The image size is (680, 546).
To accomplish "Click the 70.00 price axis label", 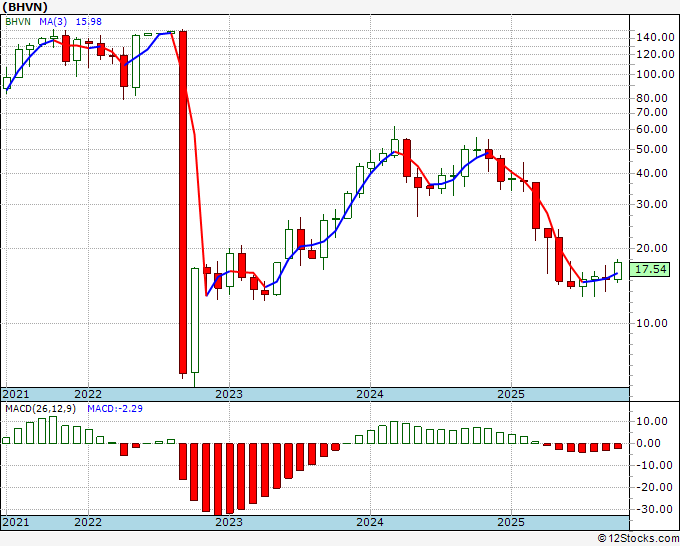I will pos(652,113).
